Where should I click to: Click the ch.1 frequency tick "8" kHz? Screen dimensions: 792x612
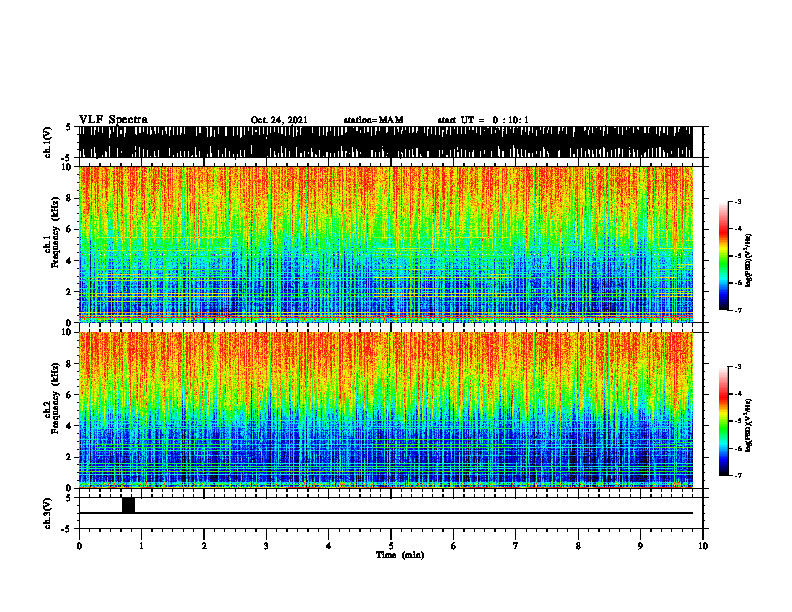click(69, 198)
